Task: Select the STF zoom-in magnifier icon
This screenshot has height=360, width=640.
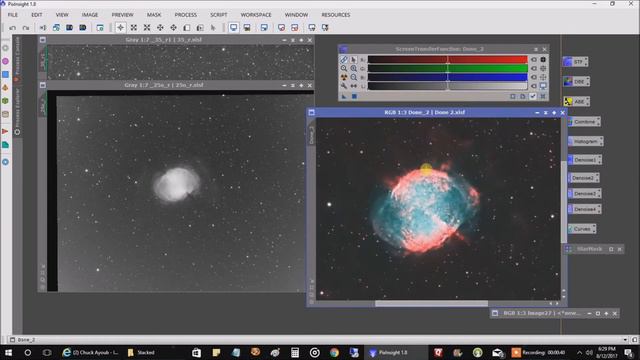Action: coord(353,69)
